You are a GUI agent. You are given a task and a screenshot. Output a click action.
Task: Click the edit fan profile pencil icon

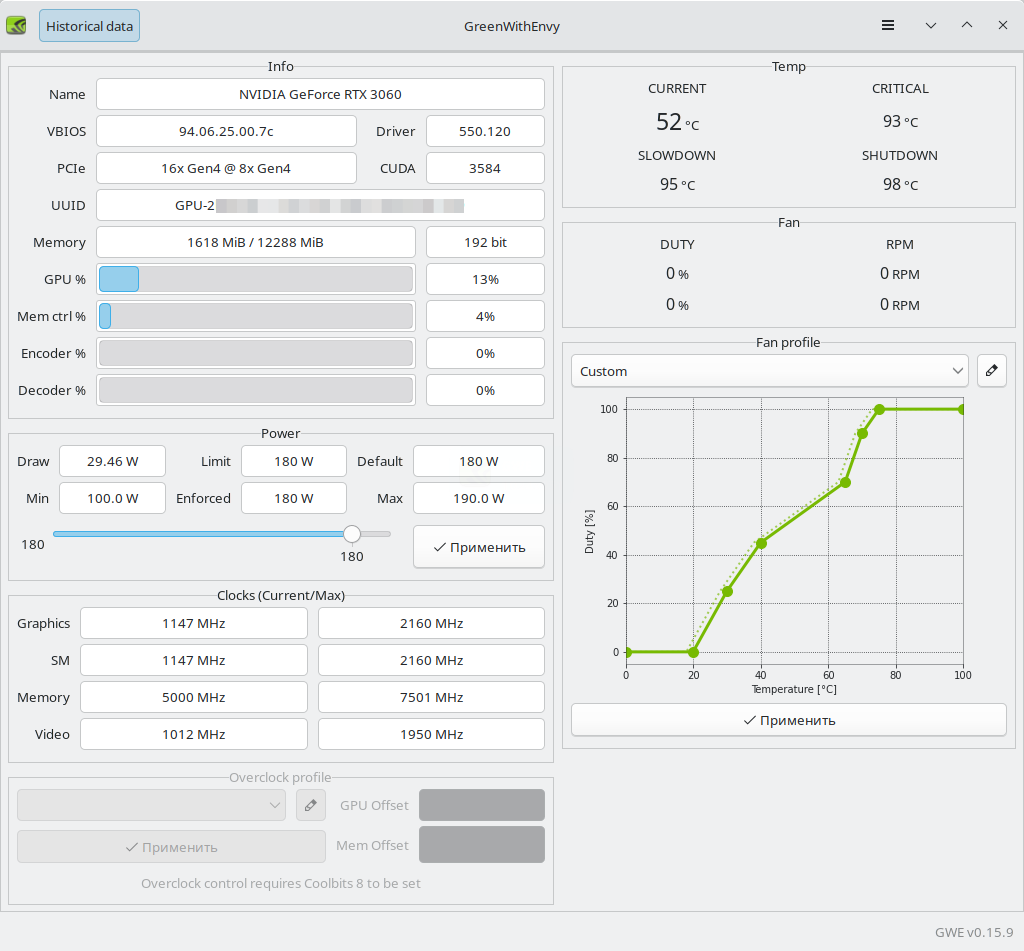[x=991, y=371]
